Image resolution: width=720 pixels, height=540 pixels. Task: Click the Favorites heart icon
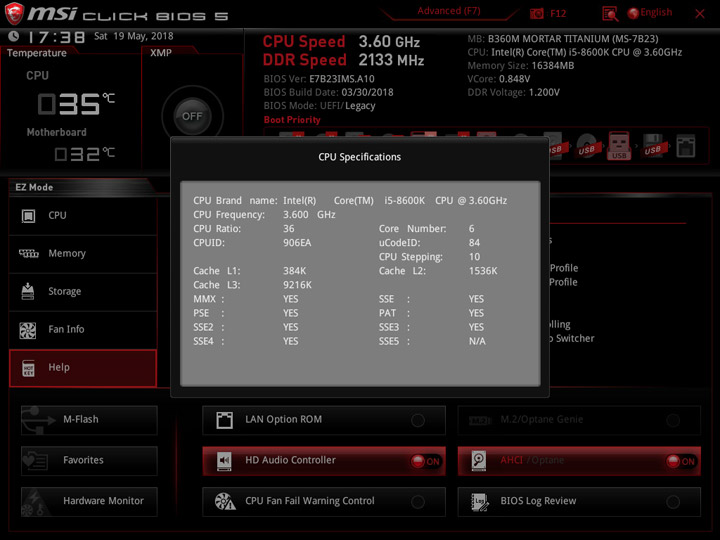[x=35, y=461]
